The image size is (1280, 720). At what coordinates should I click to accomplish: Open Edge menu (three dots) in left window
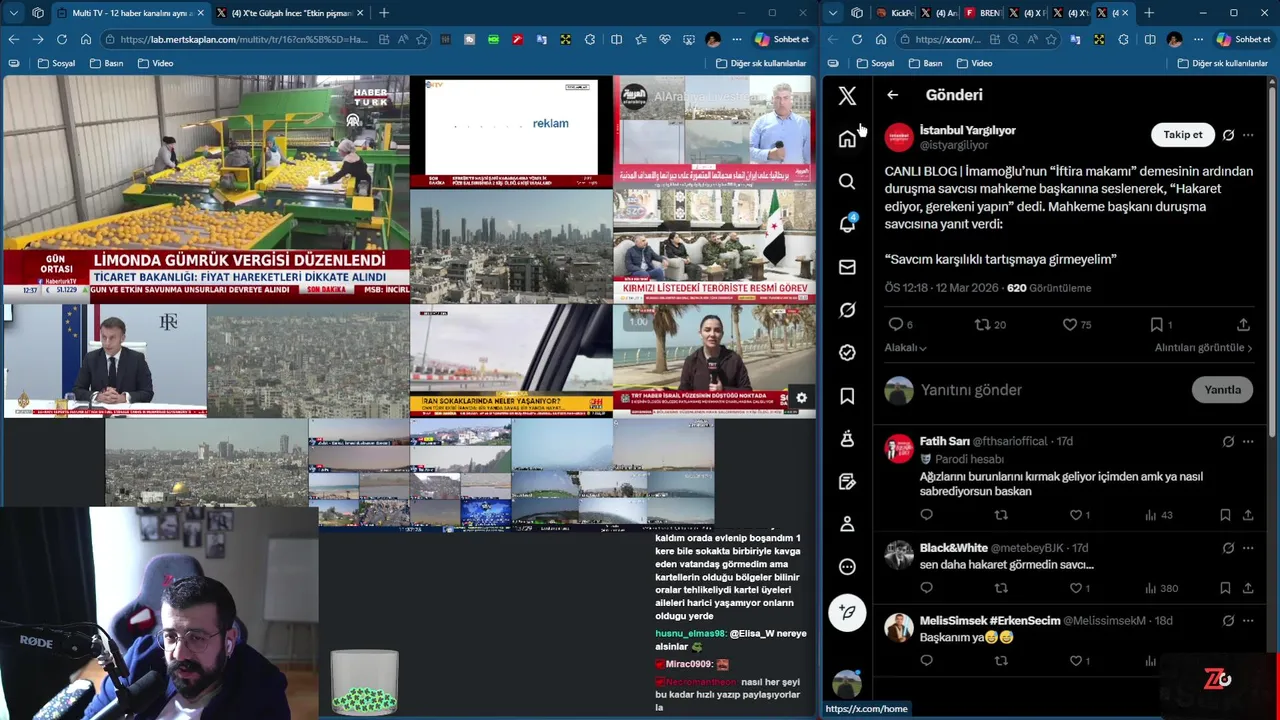pos(737,39)
